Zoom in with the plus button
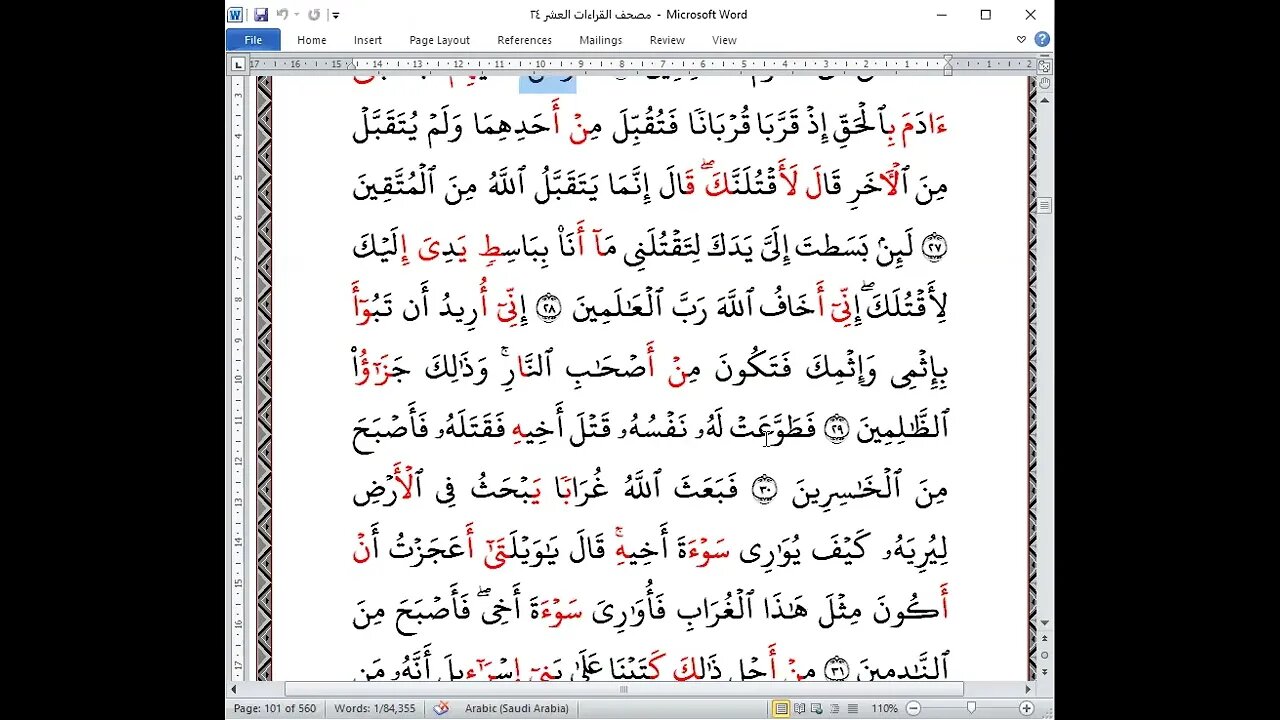The width and height of the screenshot is (1280, 720). [x=1026, y=708]
